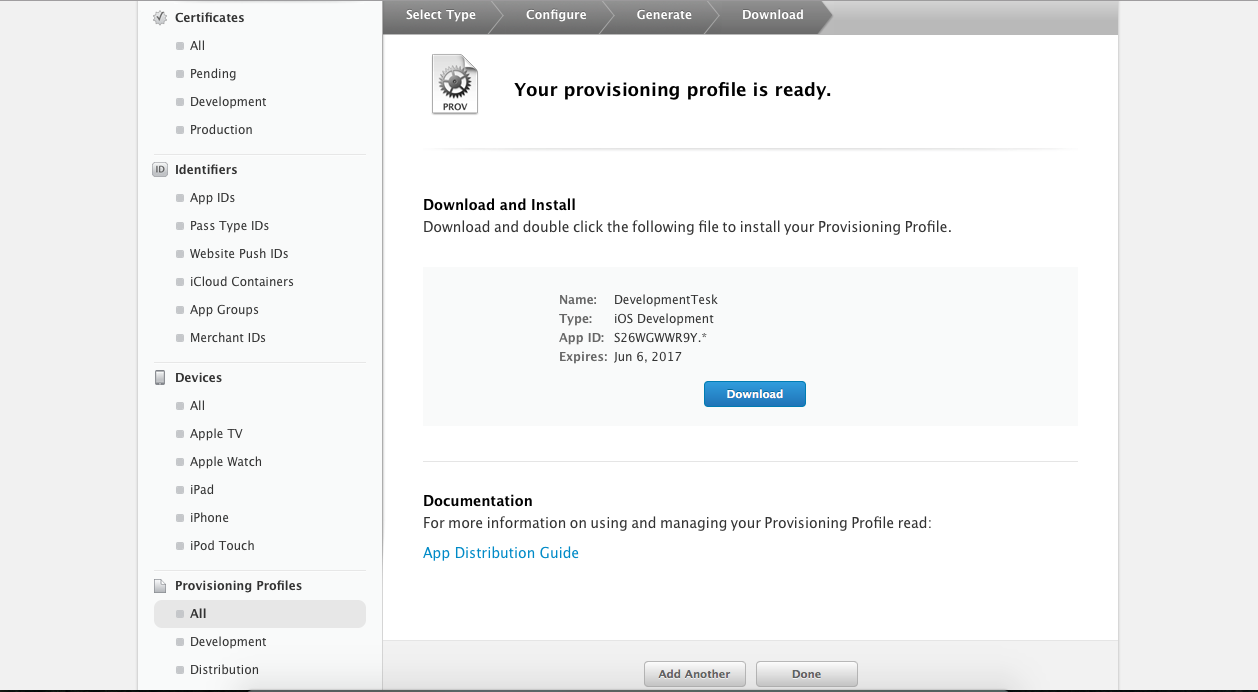Show Apple Watch devices
Image resolution: width=1258 pixels, height=692 pixels.
point(225,461)
